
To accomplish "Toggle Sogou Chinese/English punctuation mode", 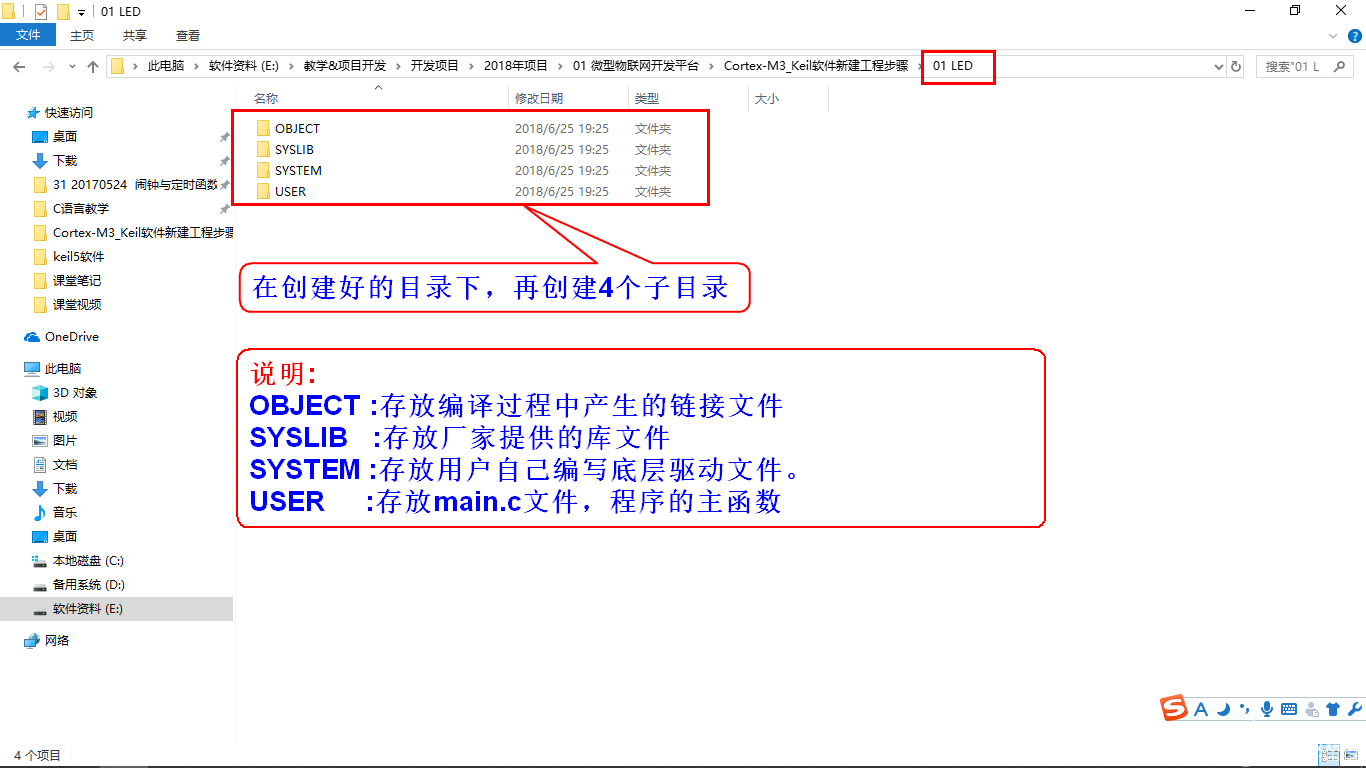I will coord(1245,709).
